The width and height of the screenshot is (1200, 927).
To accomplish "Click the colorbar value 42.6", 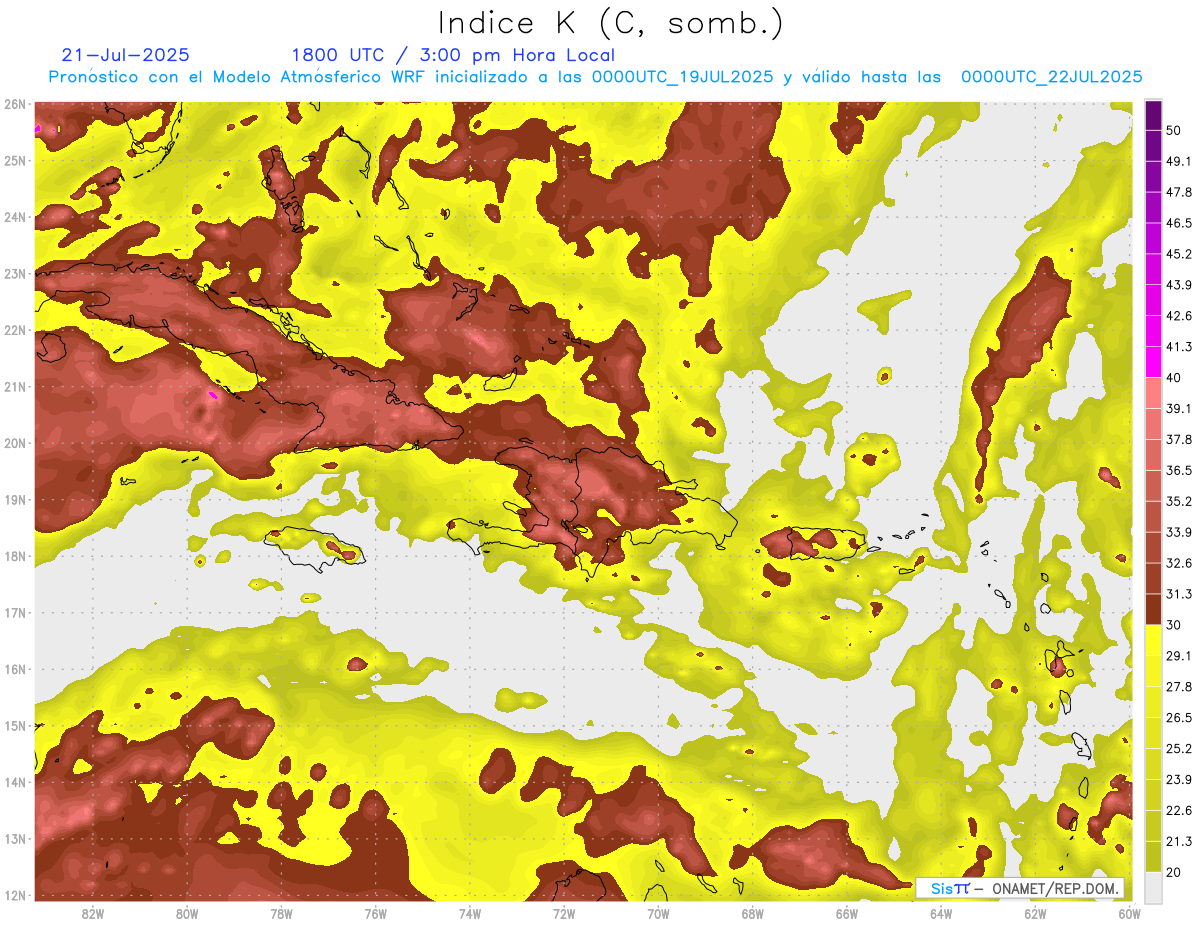I will (1180, 316).
